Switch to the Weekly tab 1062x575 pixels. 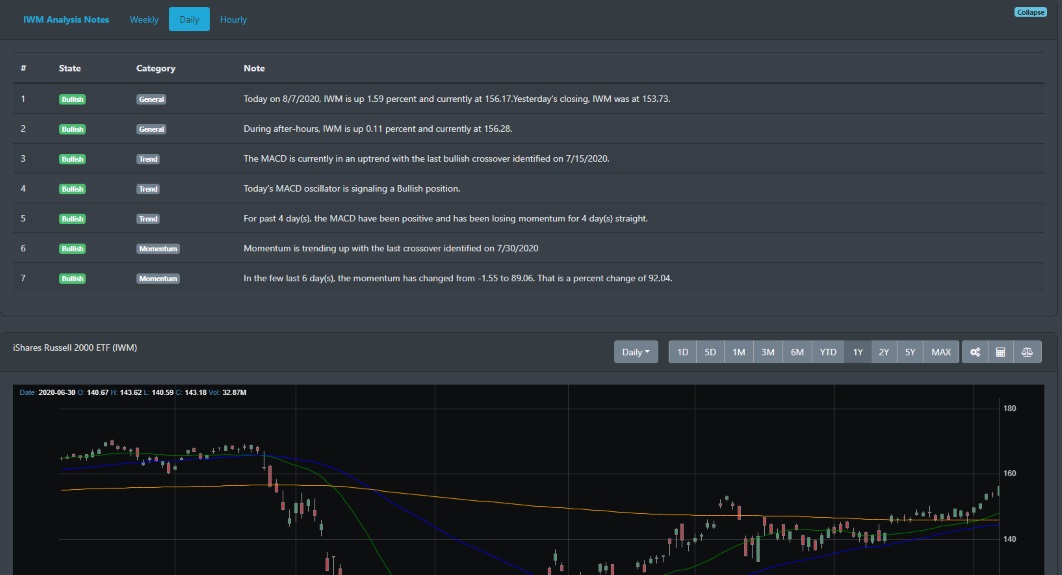coord(144,20)
